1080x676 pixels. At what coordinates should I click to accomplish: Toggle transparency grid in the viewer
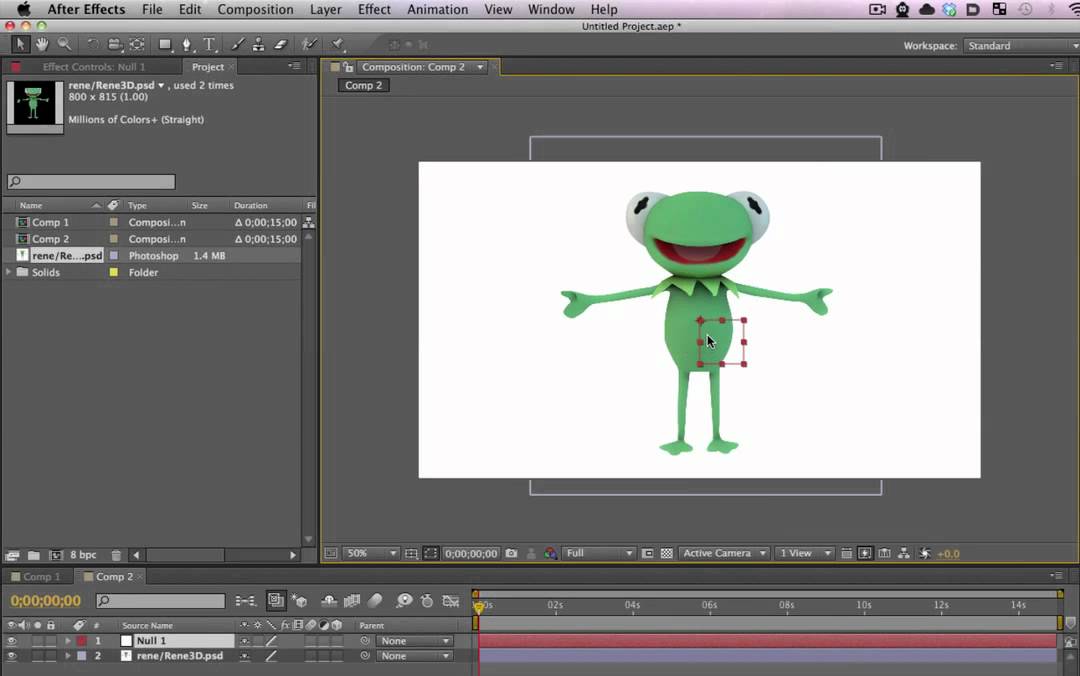coord(667,553)
